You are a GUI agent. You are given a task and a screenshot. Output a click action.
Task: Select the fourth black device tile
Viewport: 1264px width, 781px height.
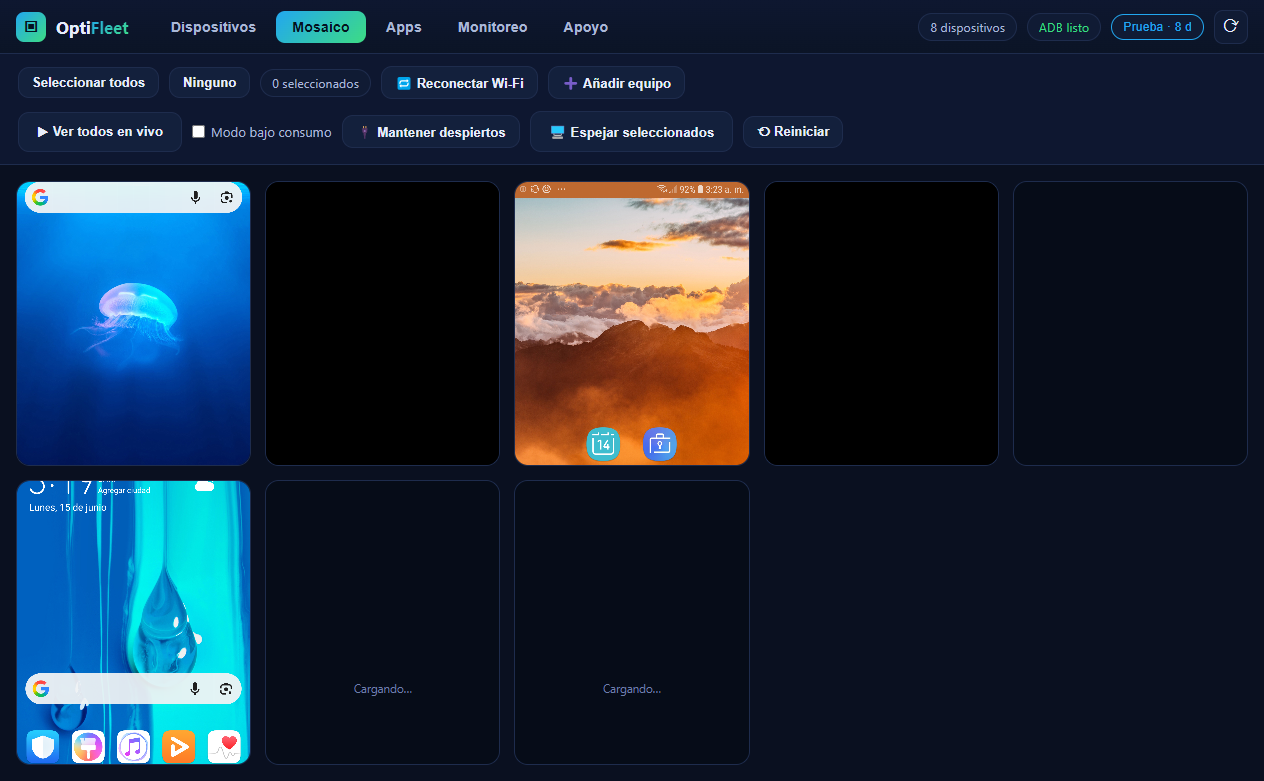[881, 323]
